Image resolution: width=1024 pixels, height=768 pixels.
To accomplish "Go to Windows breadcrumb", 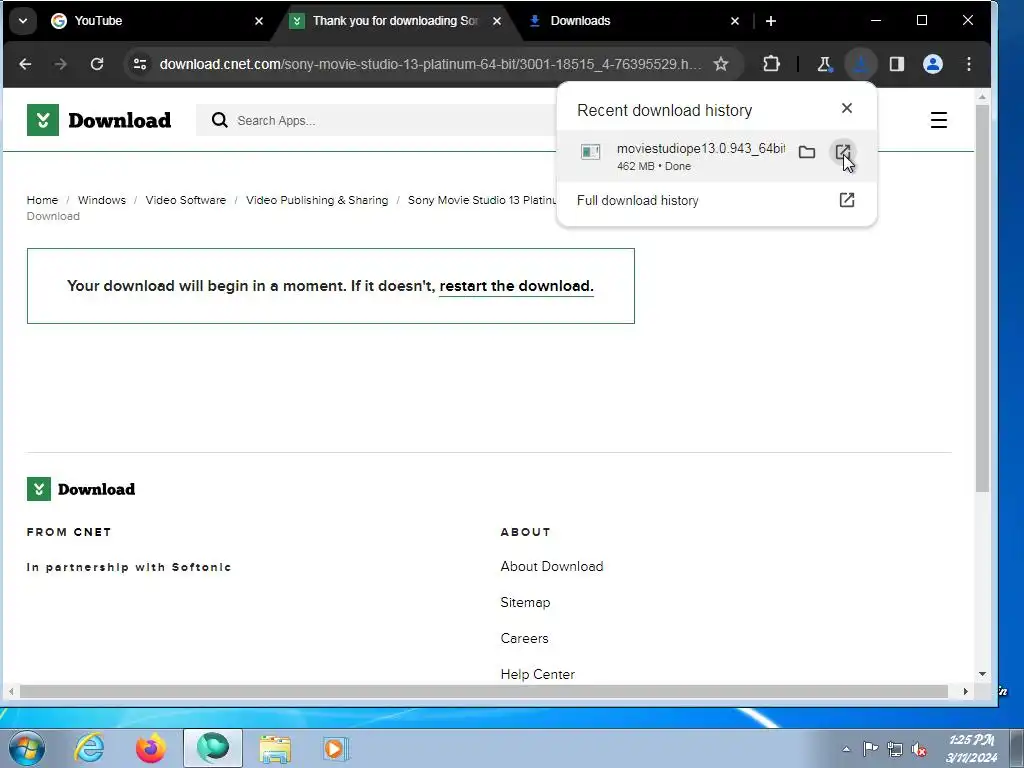I will pos(102,200).
